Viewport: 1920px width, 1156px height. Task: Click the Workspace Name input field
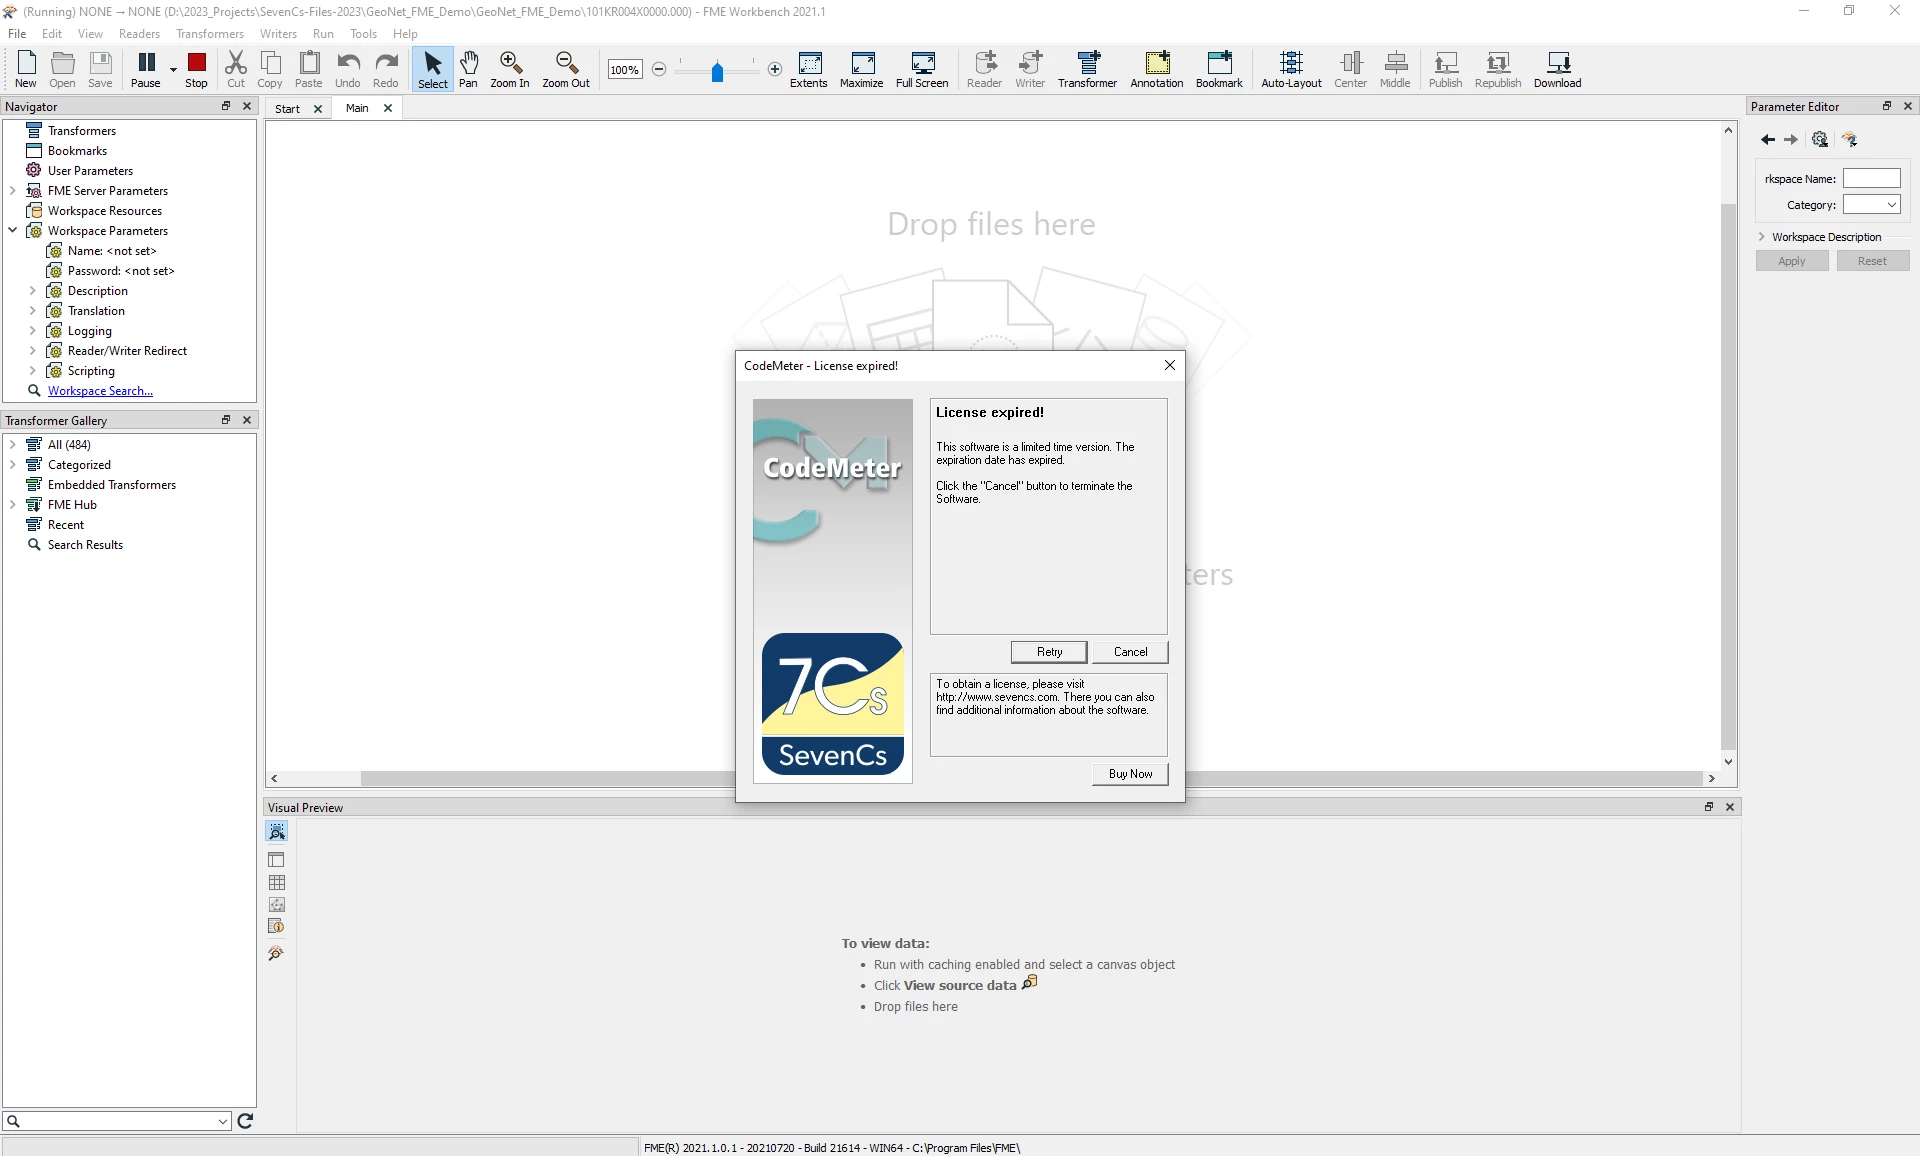click(1871, 179)
